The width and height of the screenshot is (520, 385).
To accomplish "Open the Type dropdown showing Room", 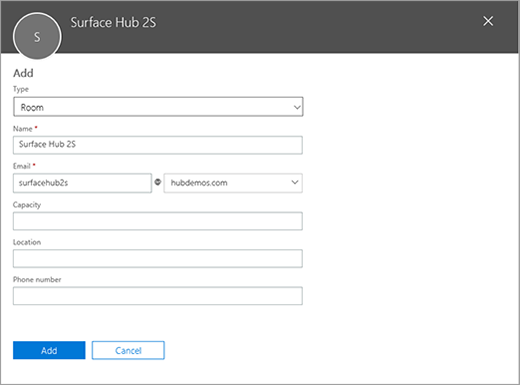I will tap(158, 107).
